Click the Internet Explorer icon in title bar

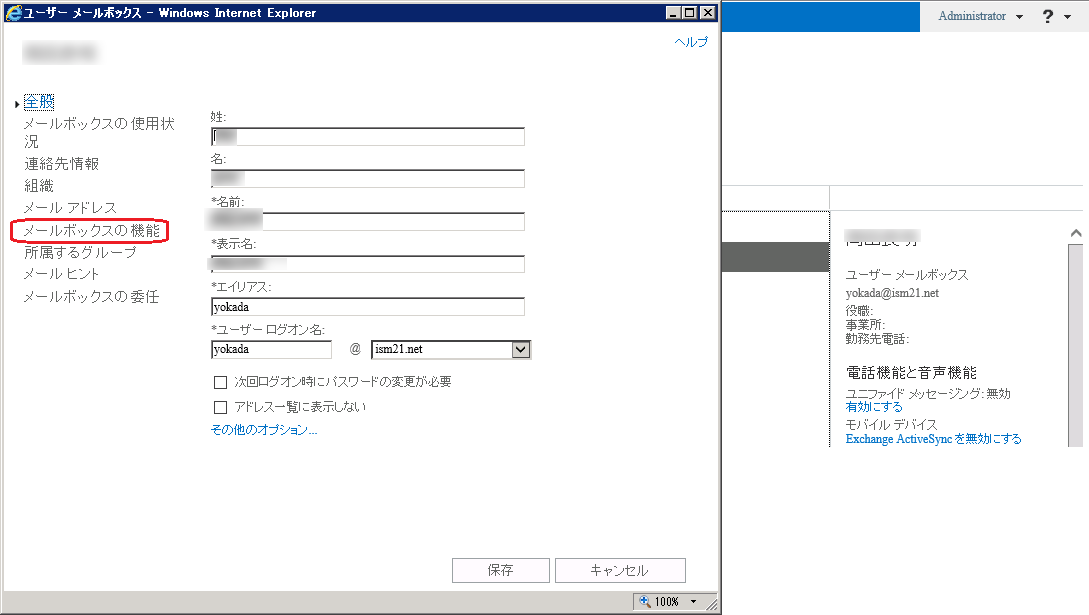pos(13,13)
